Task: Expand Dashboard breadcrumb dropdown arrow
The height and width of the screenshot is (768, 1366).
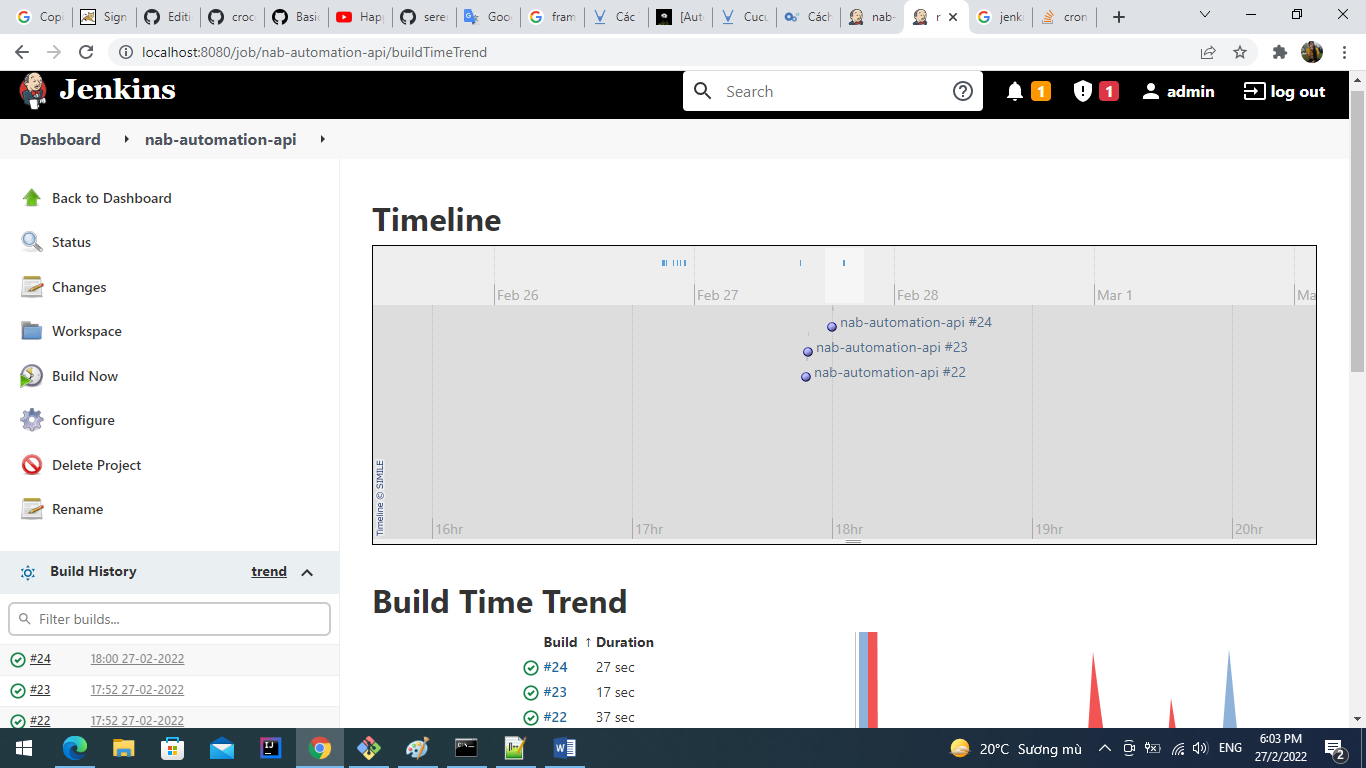Action: (x=126, y=140)
